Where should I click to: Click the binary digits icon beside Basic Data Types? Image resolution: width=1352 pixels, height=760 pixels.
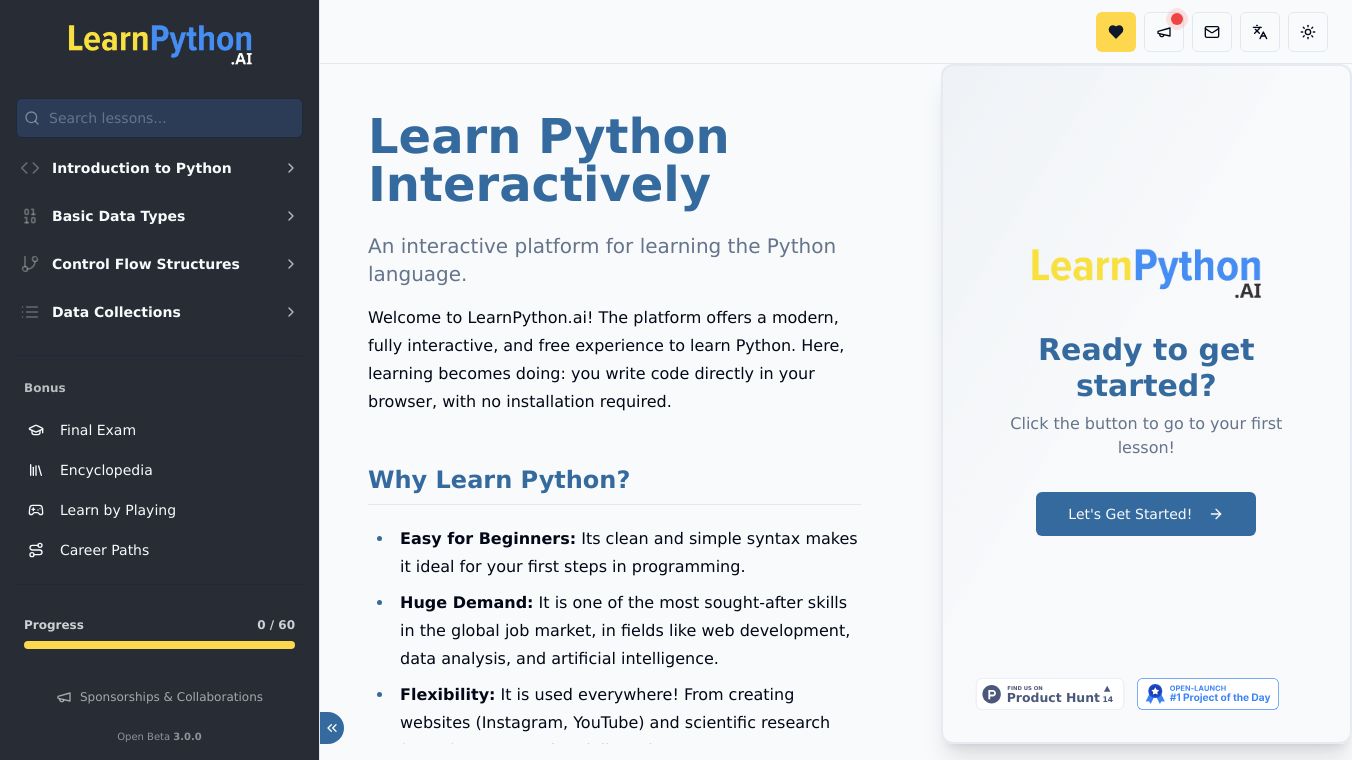click(30, 216)
